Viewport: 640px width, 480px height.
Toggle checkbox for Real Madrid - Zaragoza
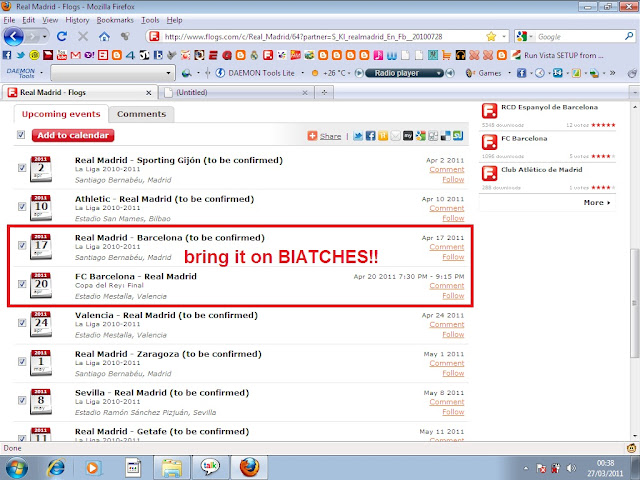[22, 362]
